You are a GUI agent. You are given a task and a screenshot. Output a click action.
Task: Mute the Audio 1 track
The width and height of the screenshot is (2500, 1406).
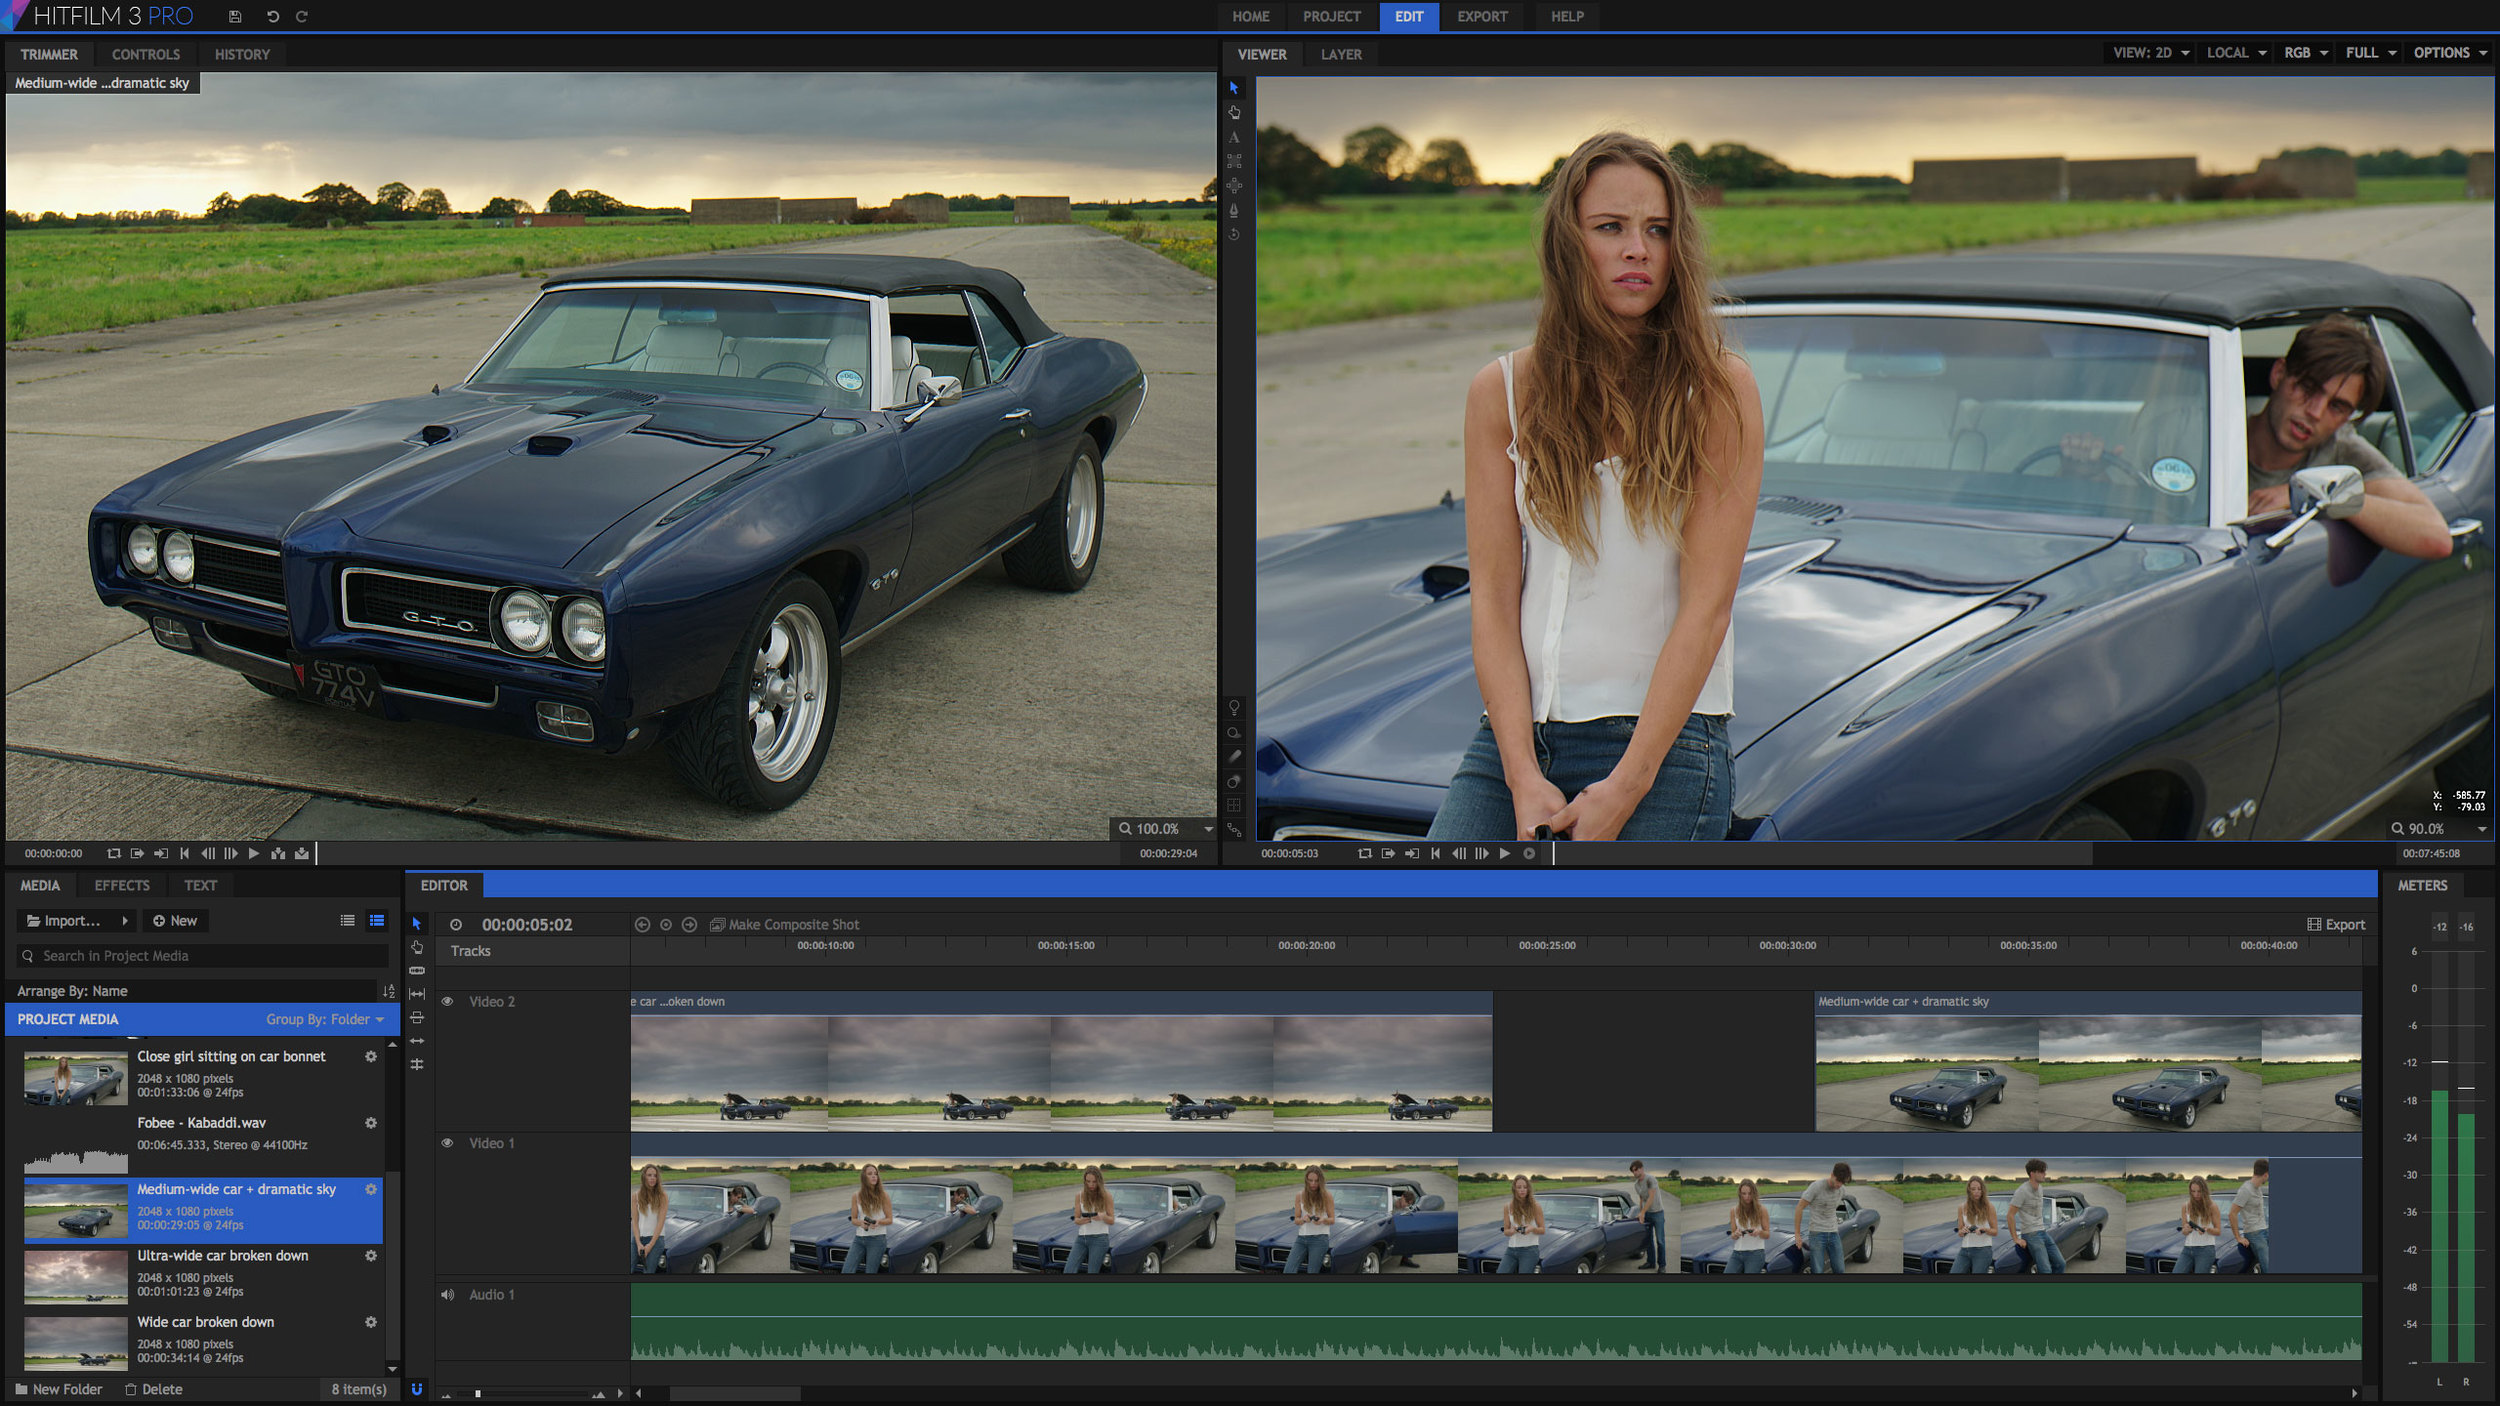click(447, 1295)
